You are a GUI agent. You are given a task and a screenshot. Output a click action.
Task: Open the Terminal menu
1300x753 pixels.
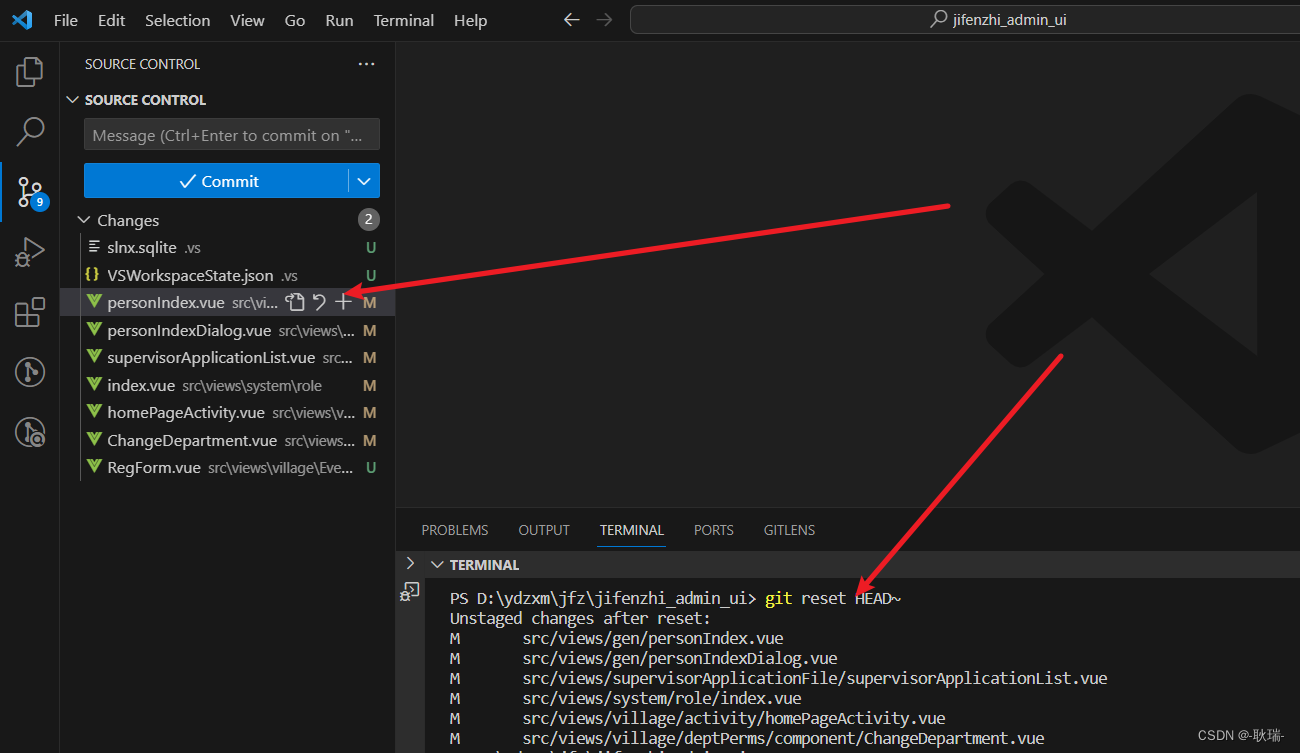[x=404, y=20]
